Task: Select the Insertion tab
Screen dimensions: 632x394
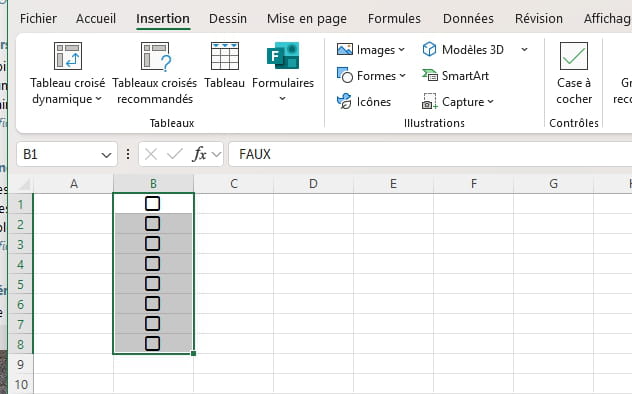Action: click(x=163, y=19)
